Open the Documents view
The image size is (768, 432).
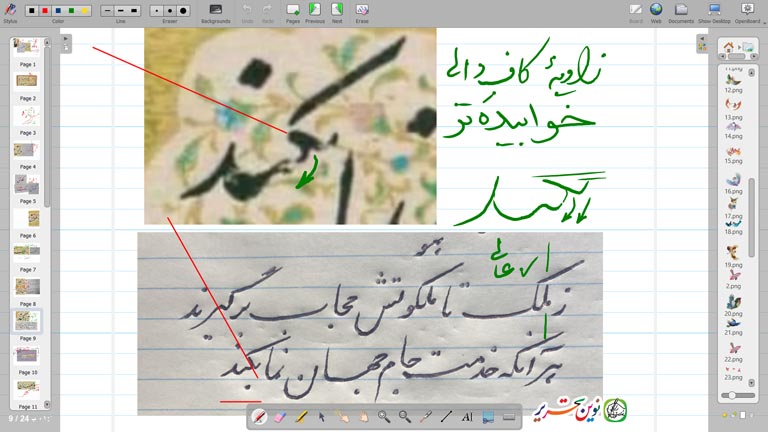(681, 11)
